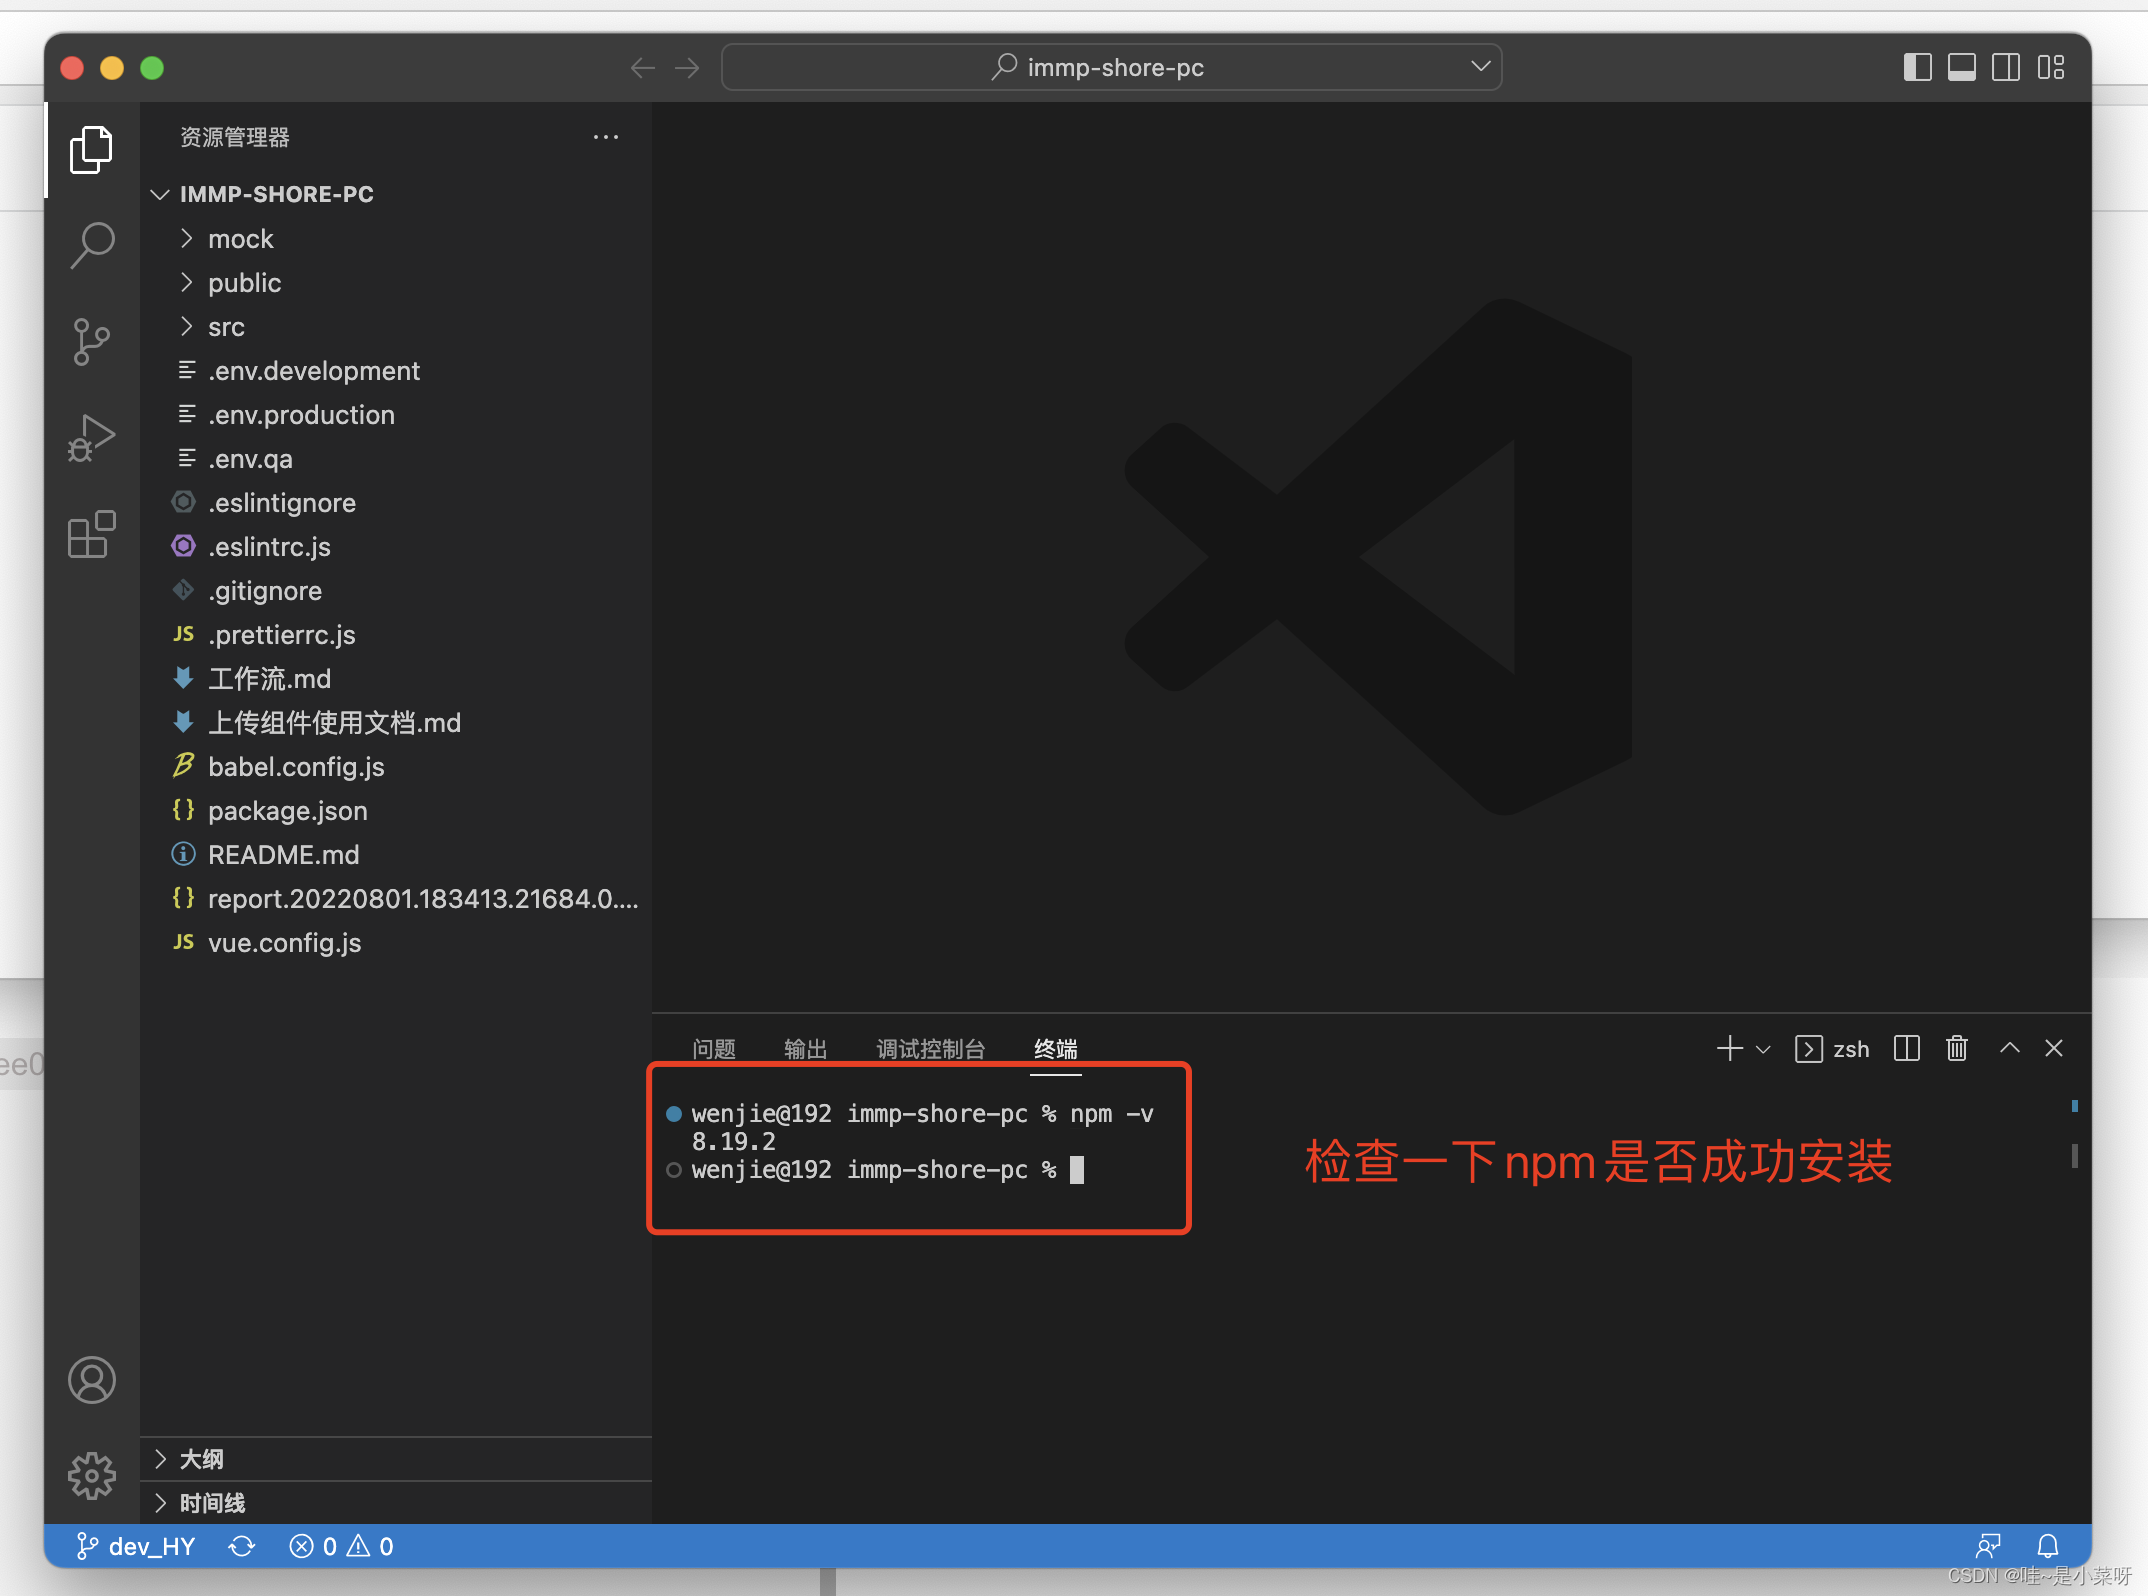Kill the terminal with the trash icon
2148x1596 pixels.
pyautogui.click(x=1957, y=1048)
